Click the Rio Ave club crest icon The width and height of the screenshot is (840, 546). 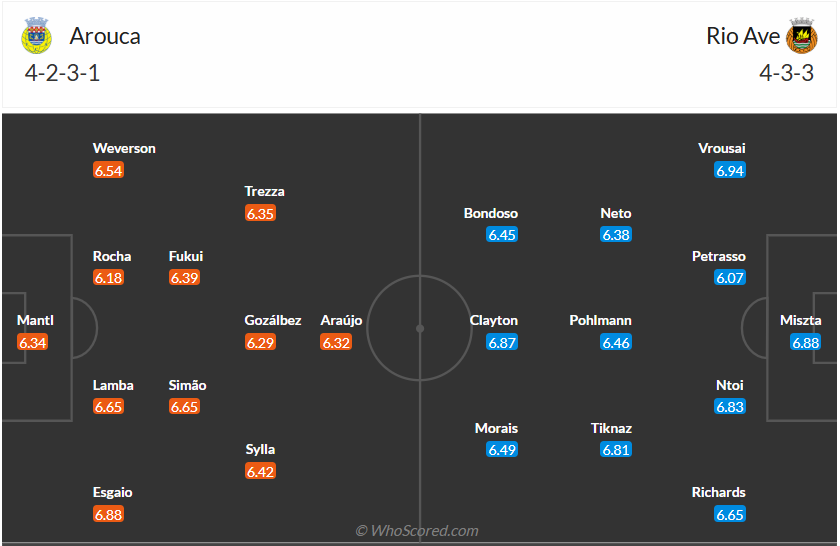801,36
